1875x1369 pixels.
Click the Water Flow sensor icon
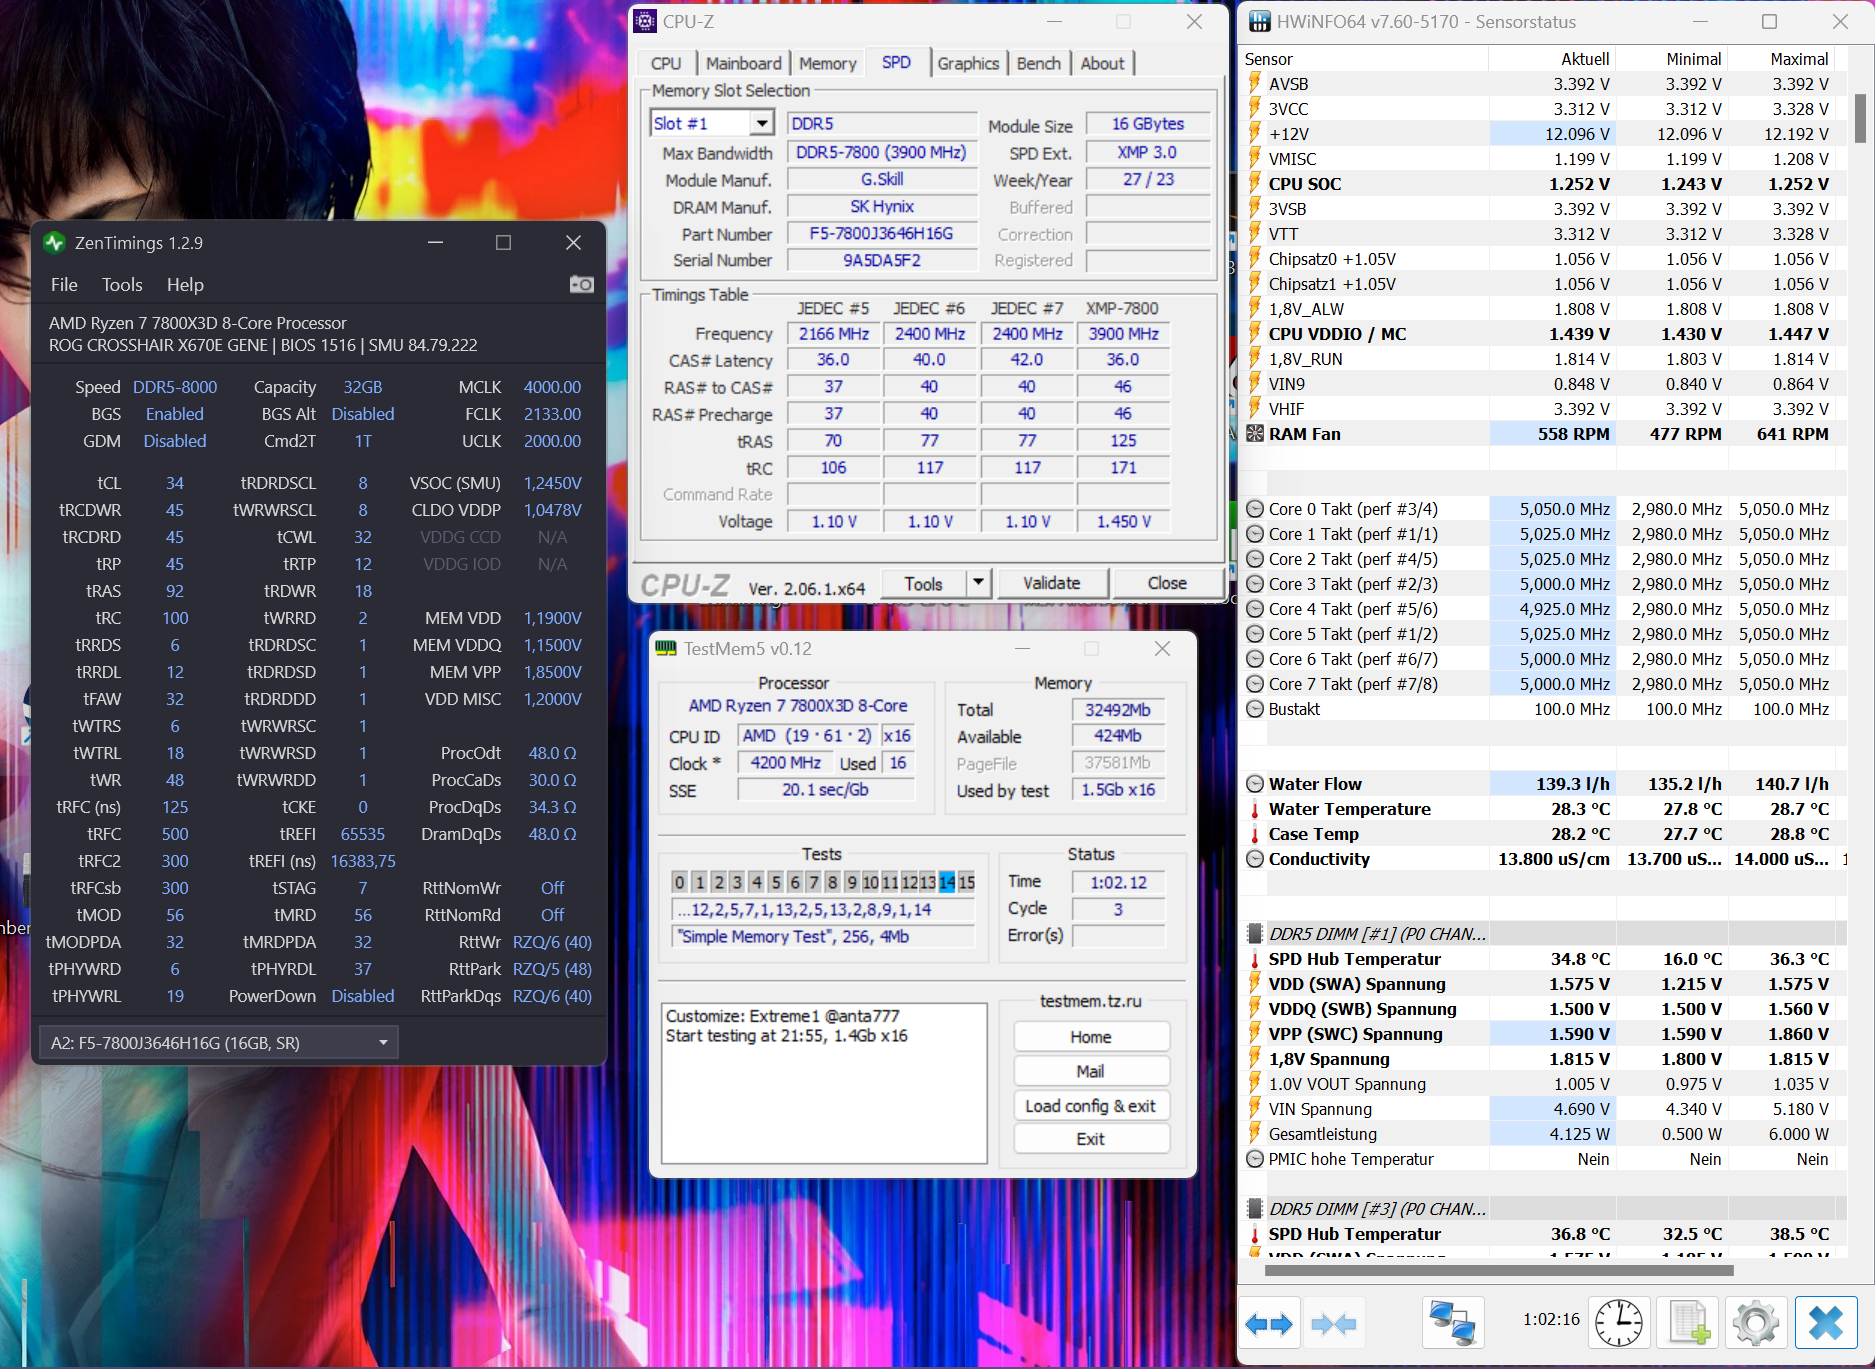click(x=1255, y=784)
